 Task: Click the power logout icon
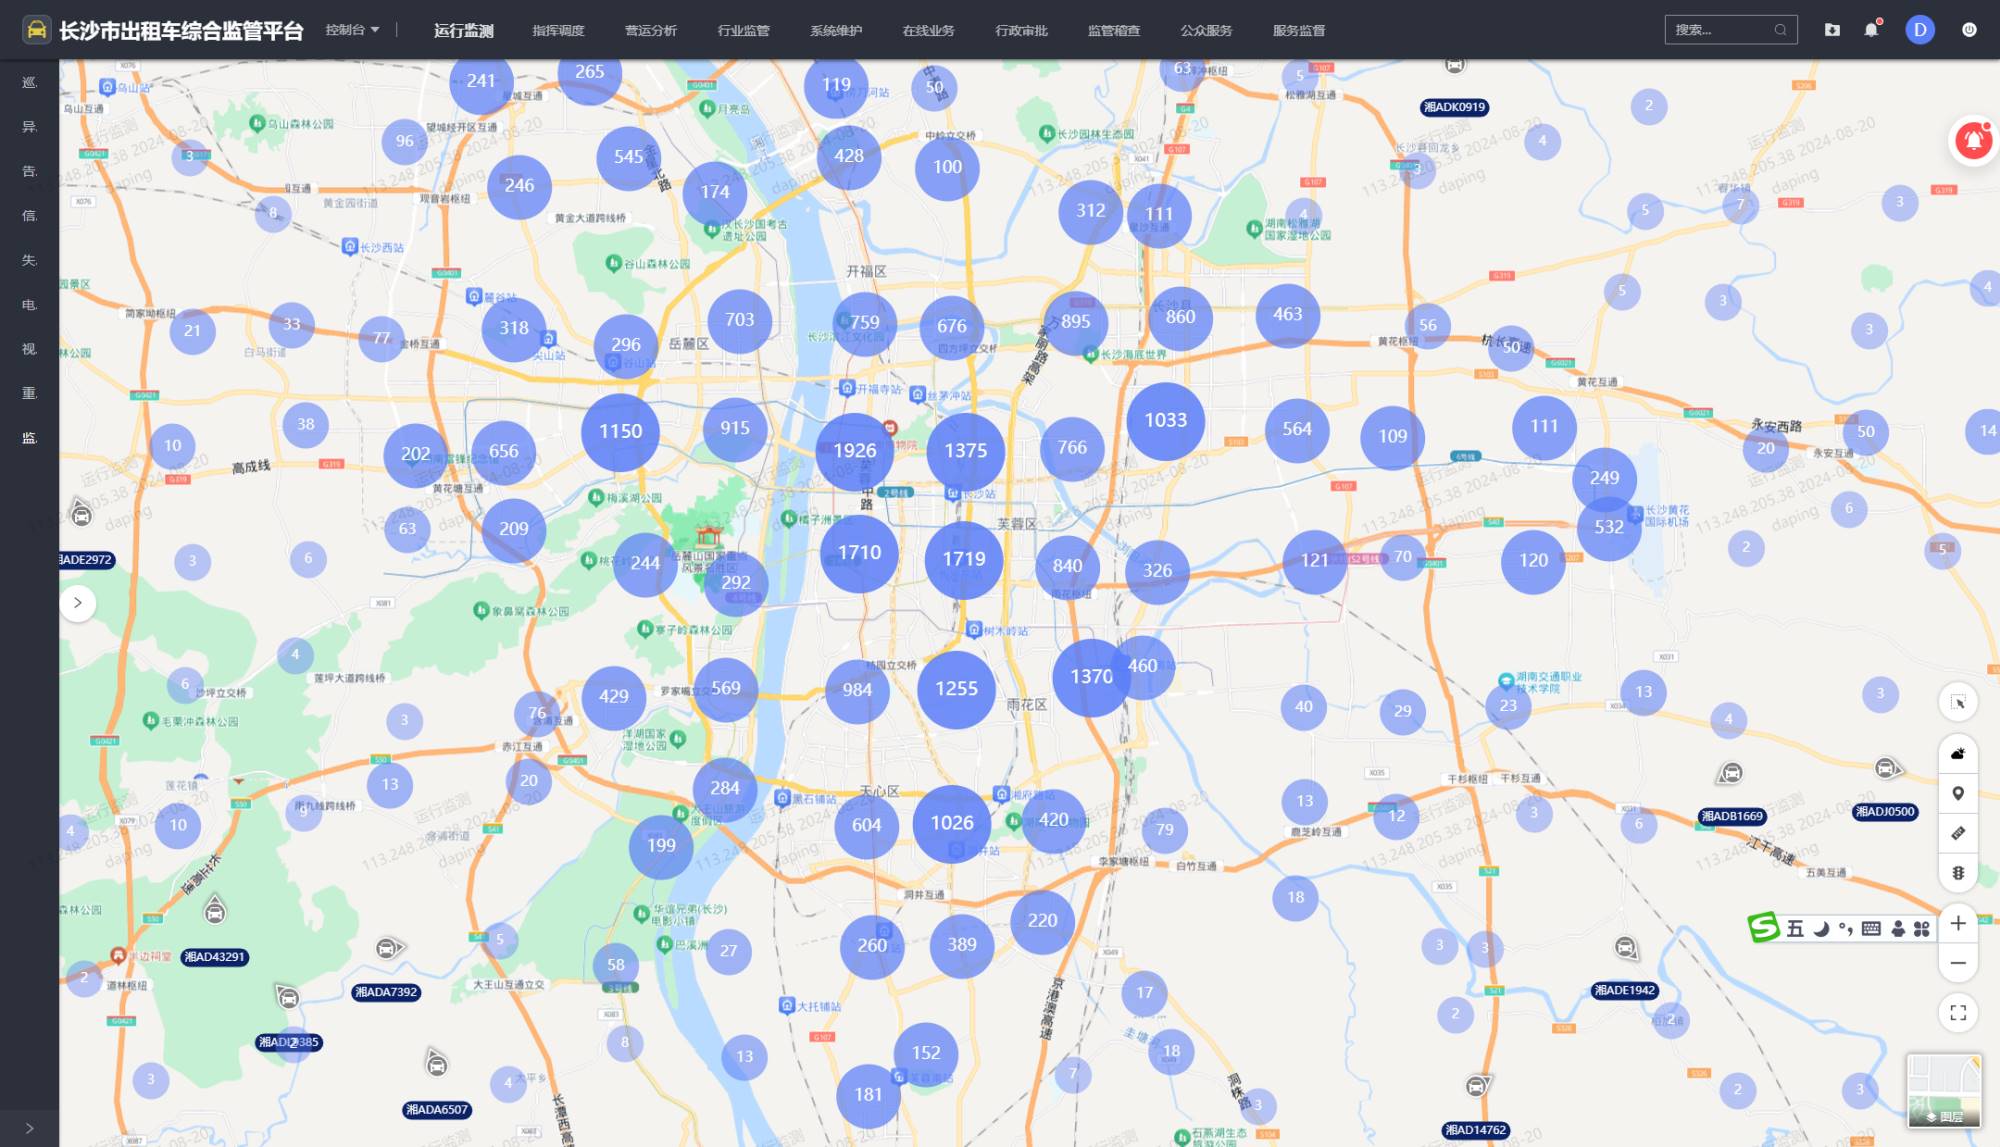pyautogui.click(x=1969, y=30)
